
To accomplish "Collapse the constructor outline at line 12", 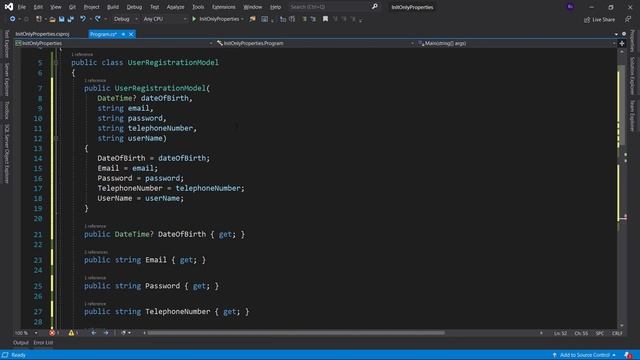I will (x=56, y=138).
